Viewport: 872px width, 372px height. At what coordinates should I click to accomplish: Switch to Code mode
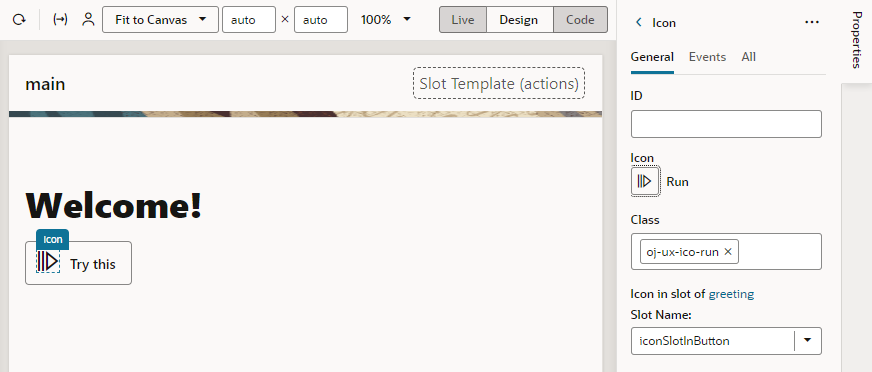click(580, 20)
